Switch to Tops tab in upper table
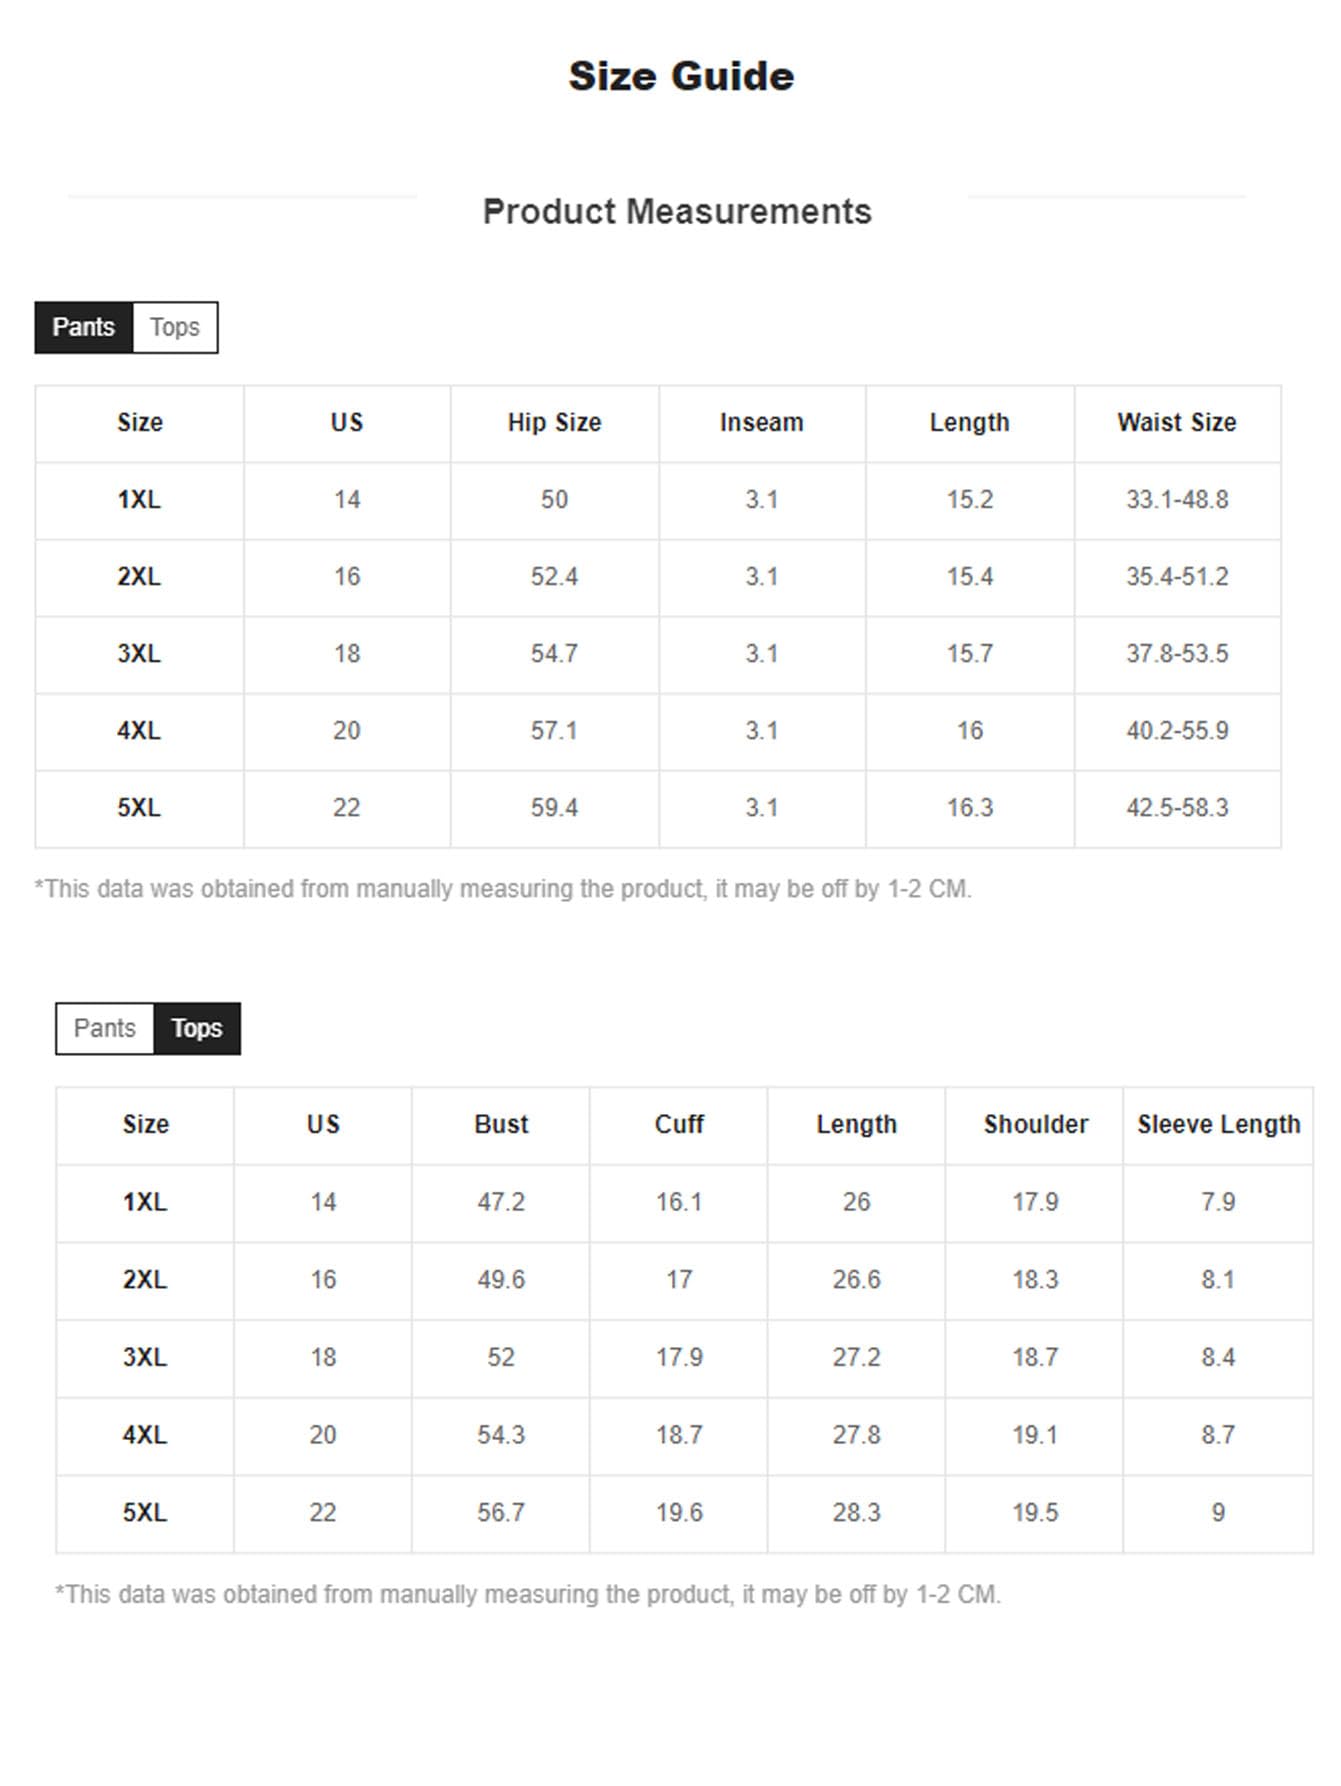This screenshot has height=1786, width=1341. (175, 327)
